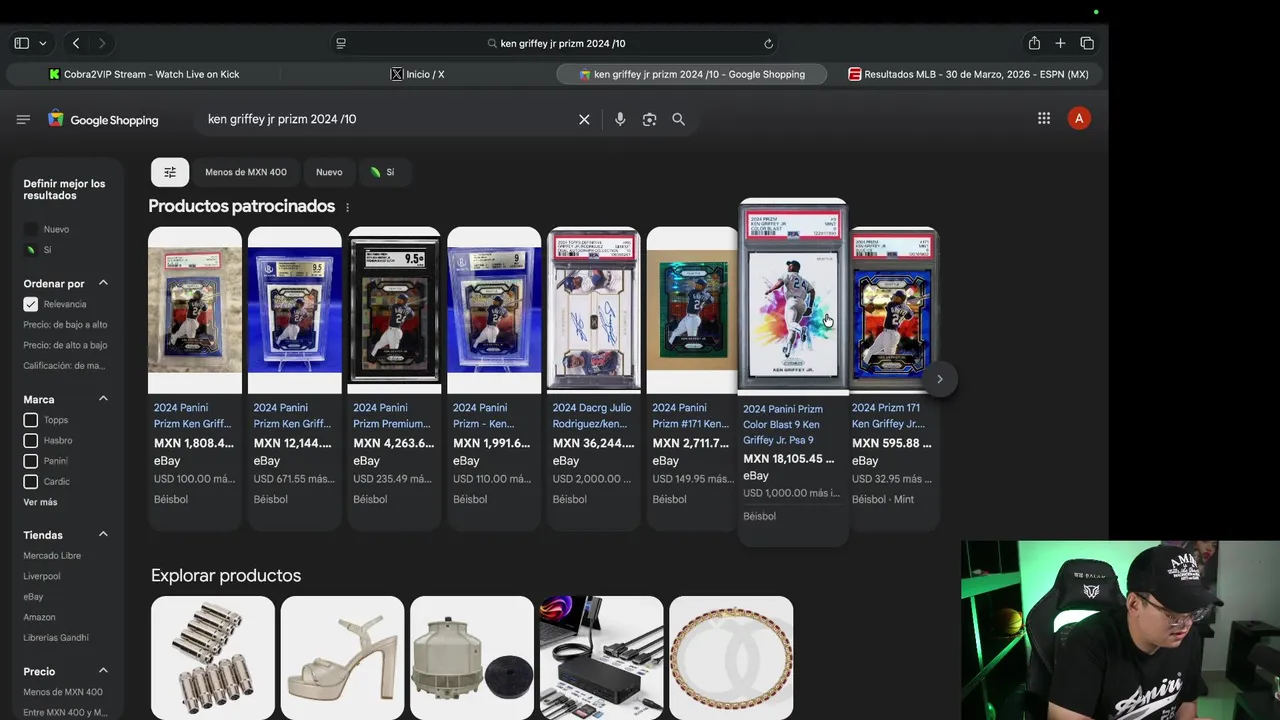This screenshot has width=1280, height=720.
Task: Open Panini Prizm Premium card MXN 4,263.6
Action: click(394, 310)
